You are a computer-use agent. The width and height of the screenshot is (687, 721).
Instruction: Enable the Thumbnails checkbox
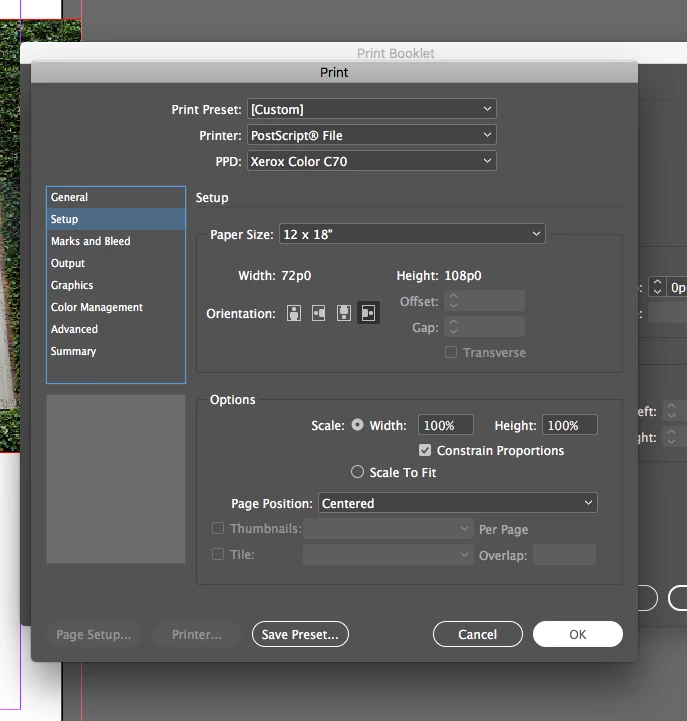point(218,528)
